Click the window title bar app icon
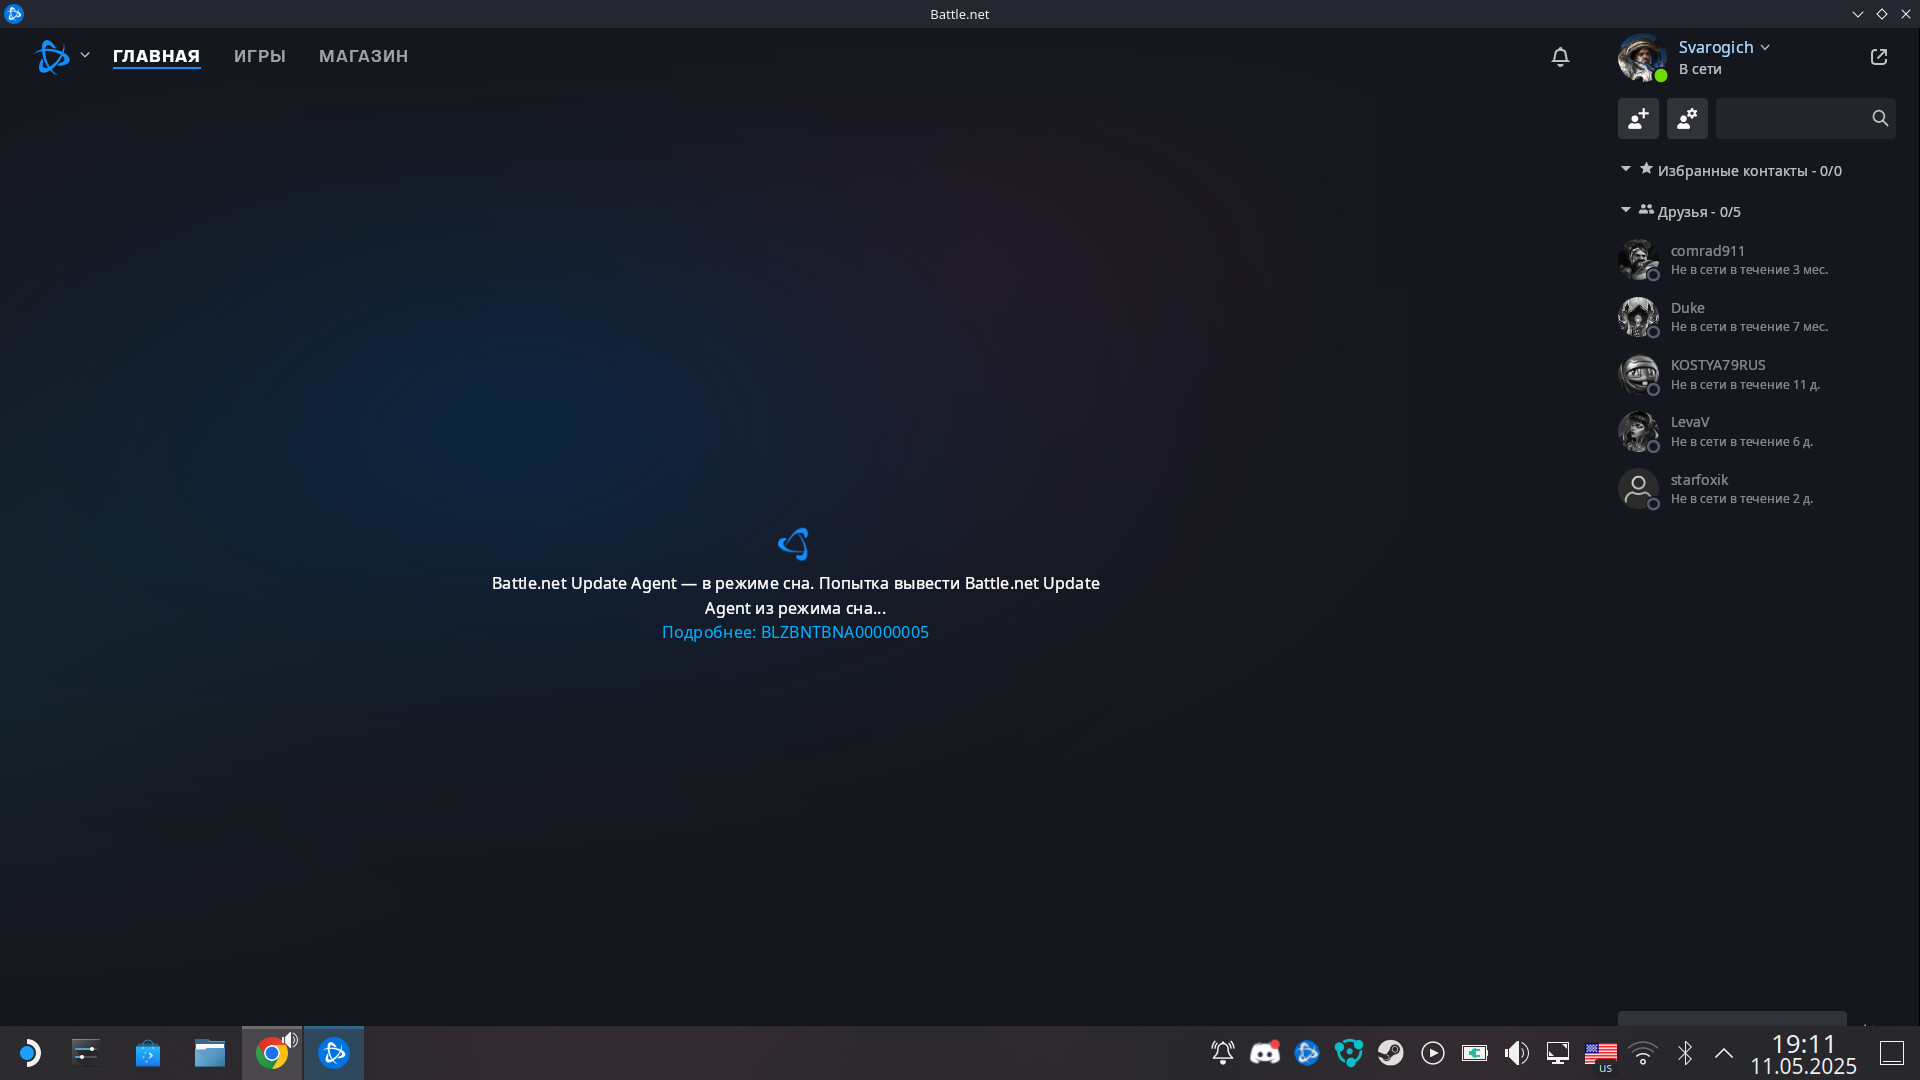The width and height of the screenshot is (1920, 1080). 14,14
